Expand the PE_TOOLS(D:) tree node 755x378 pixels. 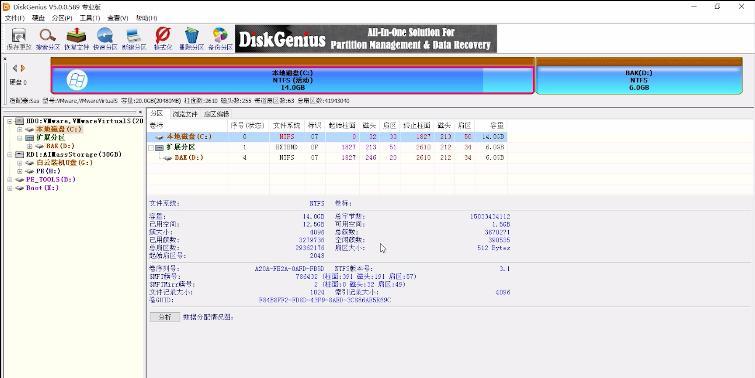click(11, 180)
